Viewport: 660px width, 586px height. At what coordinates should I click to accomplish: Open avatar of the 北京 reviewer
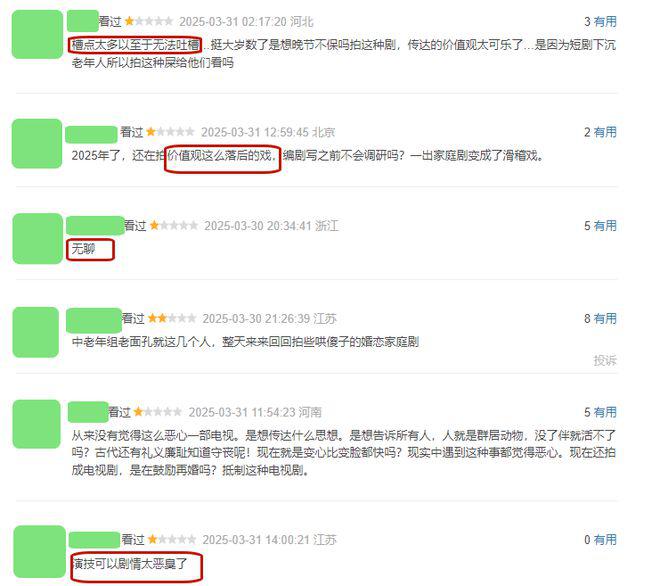[37, 144]
